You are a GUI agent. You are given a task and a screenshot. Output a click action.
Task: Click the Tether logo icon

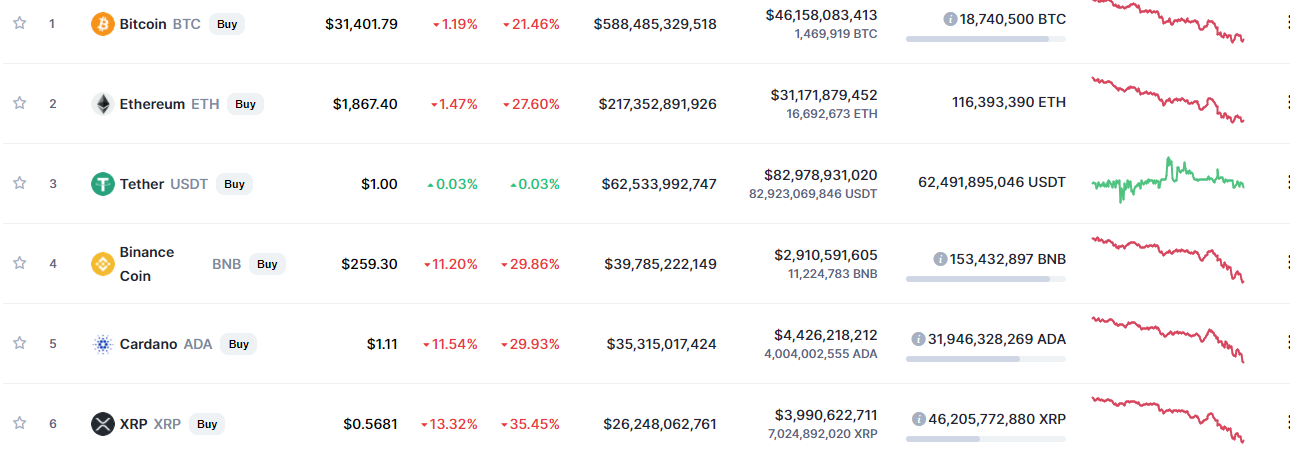pos(103,184)
